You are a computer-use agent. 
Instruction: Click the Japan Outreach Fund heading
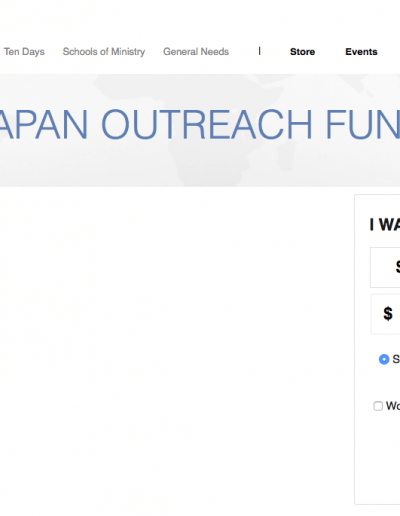click(x=200, y=124)
